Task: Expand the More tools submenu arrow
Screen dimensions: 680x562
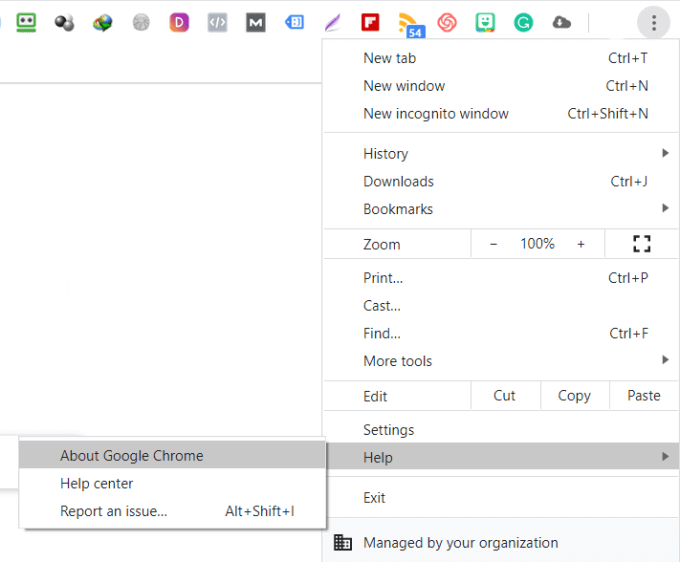Action: click(665, 360)
